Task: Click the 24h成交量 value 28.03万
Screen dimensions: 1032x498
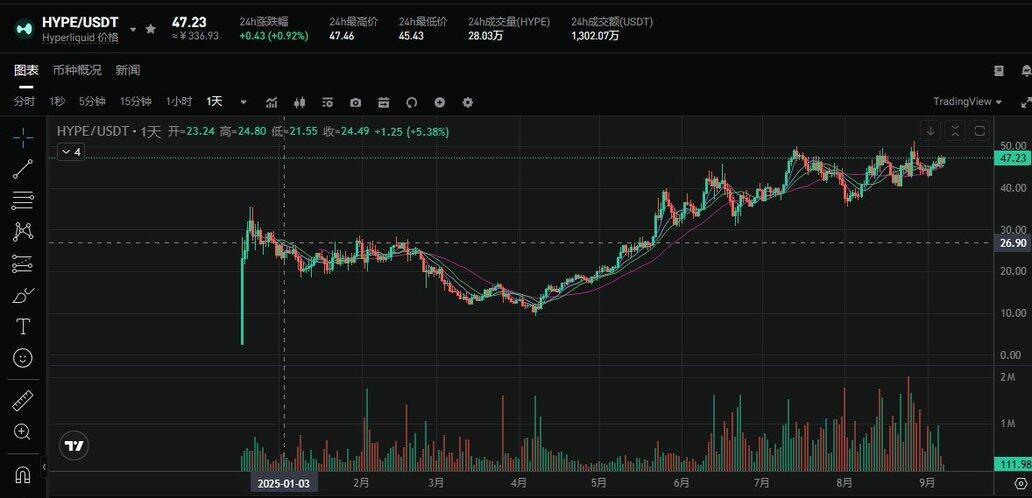Action: [486, 36]
